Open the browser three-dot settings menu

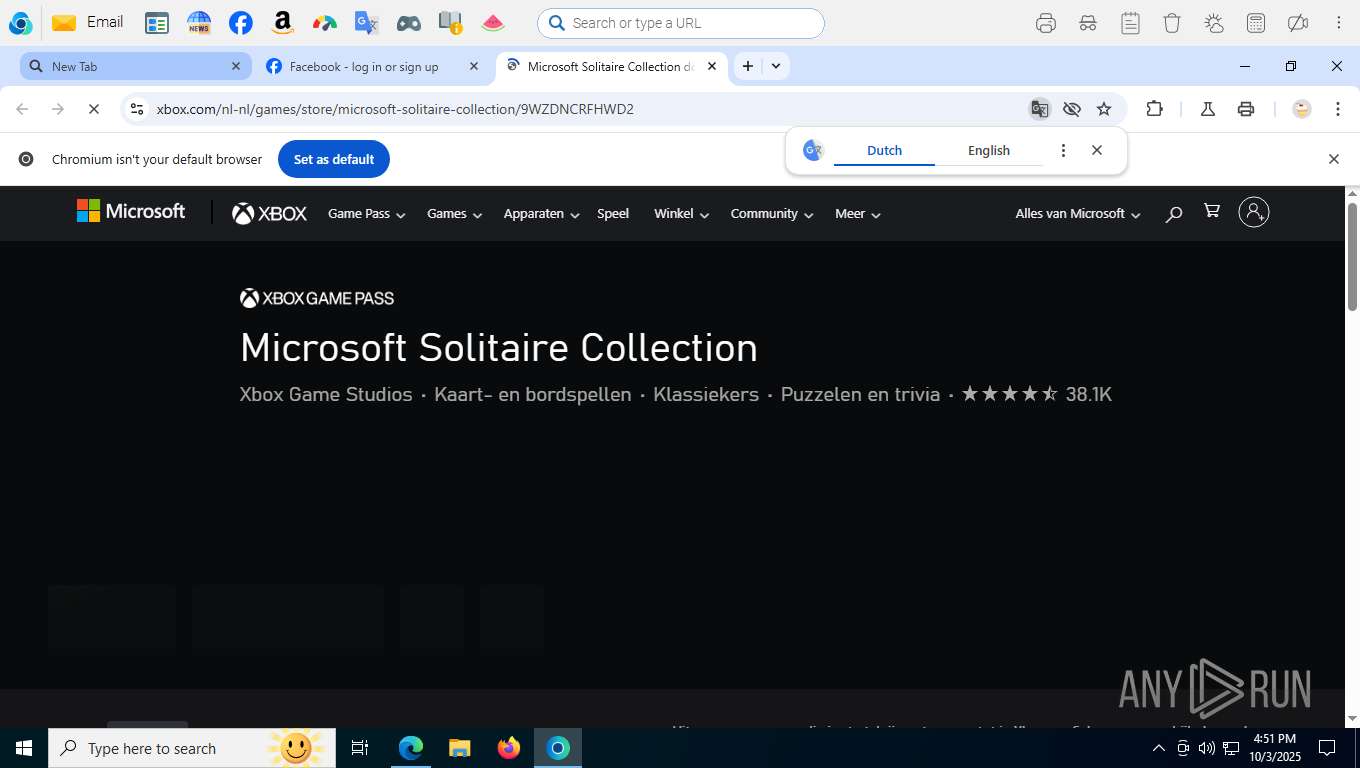(1338, 109)
